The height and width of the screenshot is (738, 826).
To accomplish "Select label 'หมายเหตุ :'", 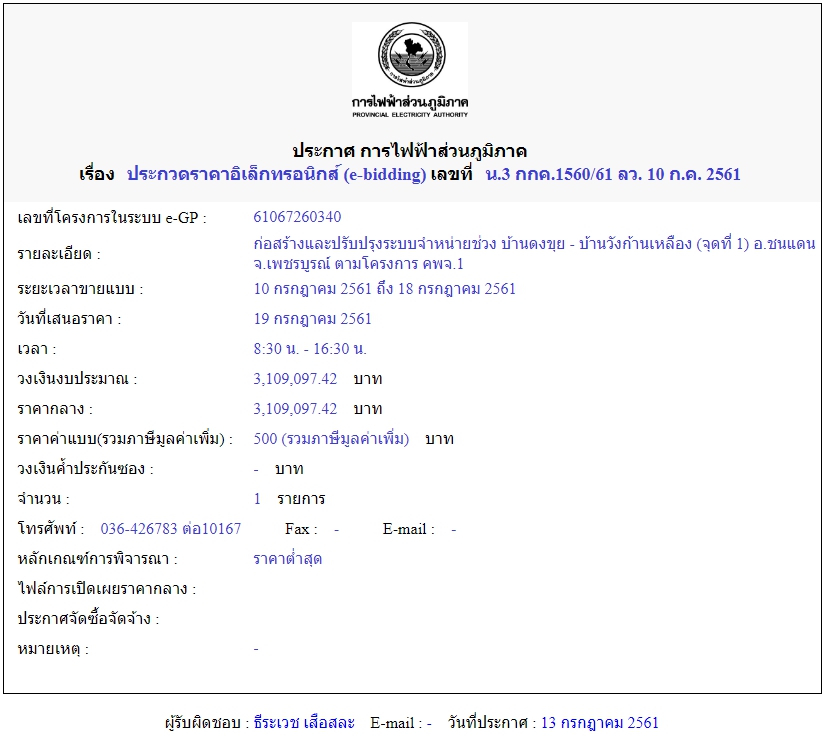I will 53,649.
